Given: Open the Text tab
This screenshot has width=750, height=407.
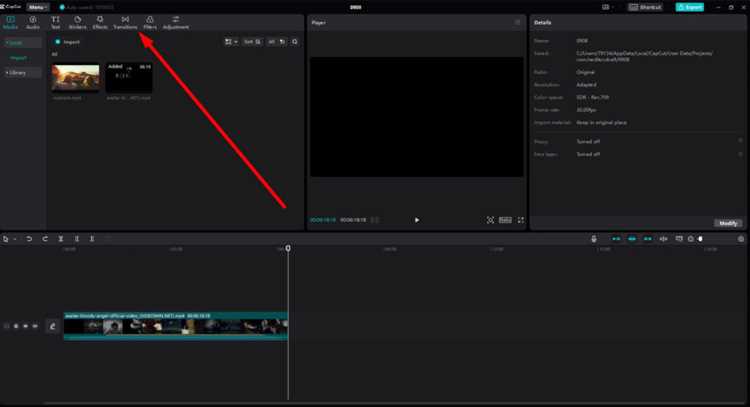Looking at the screenshot, I should click(x=55, y=22).
